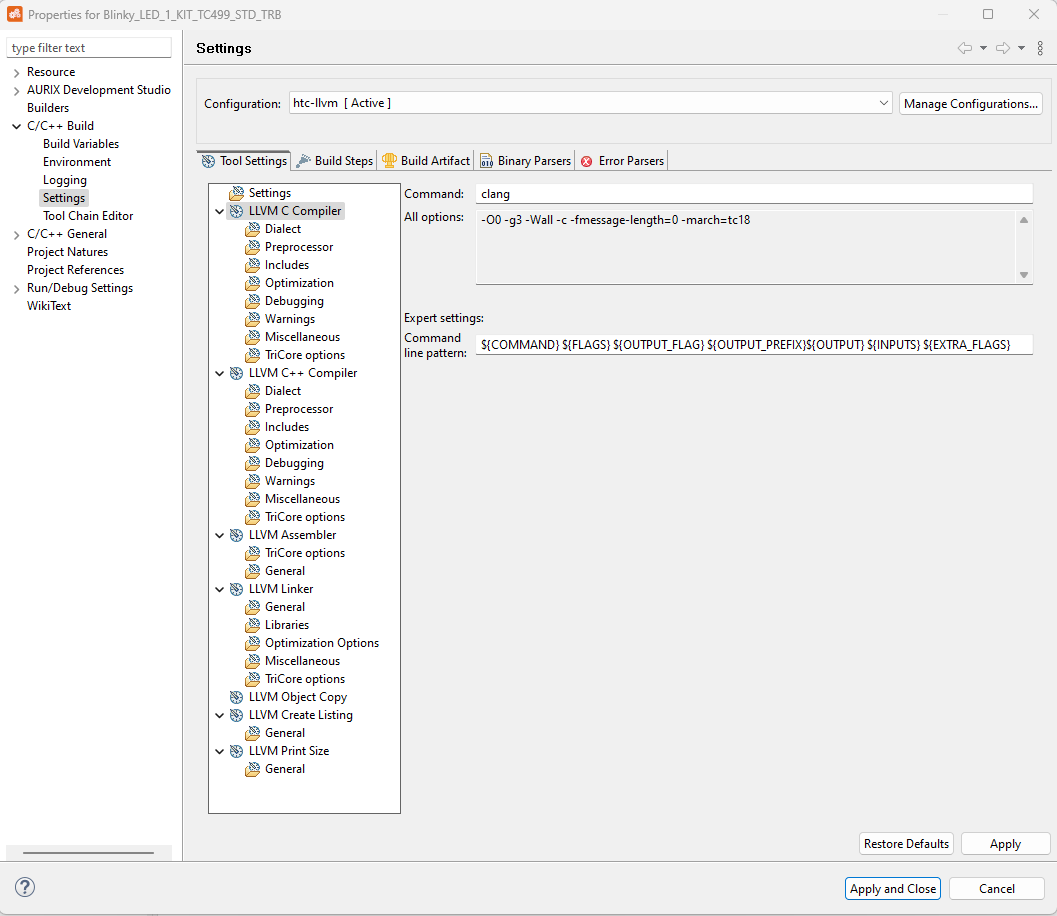
Task: Click the LLVM Object Copy tool icon
Action: point(236,697)
